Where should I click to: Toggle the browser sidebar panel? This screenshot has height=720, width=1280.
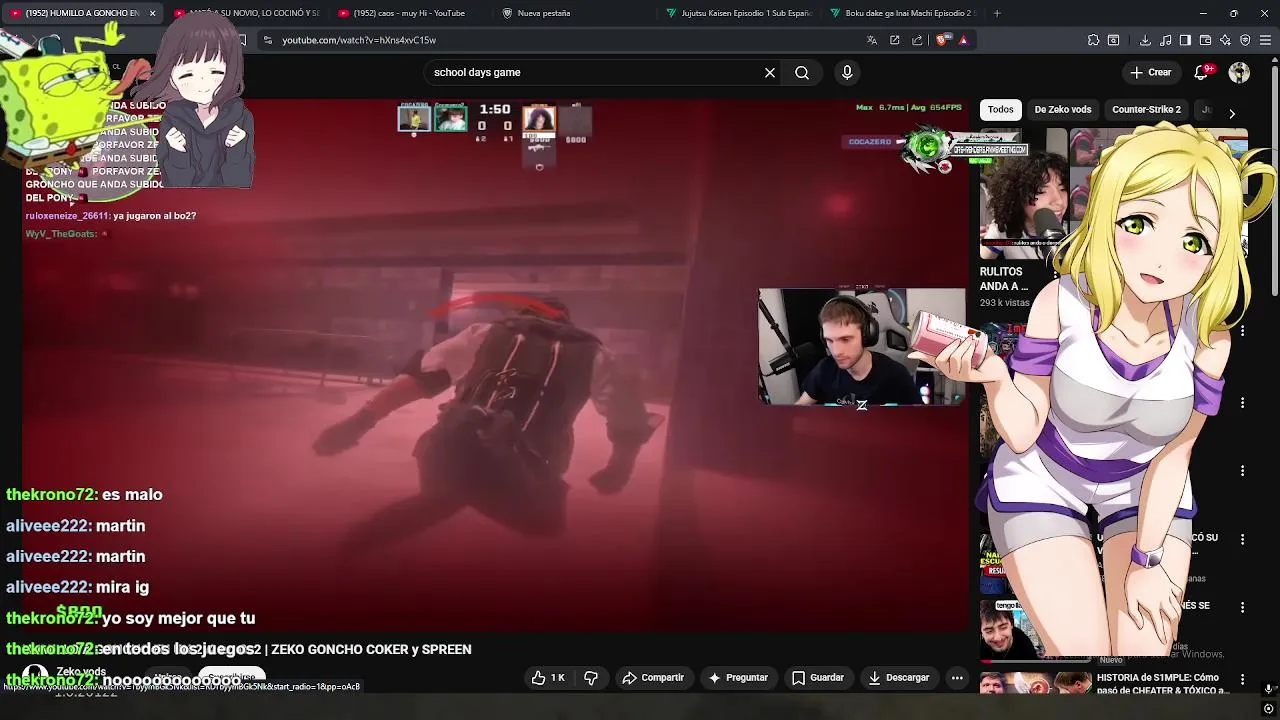tap(1185, 40)
